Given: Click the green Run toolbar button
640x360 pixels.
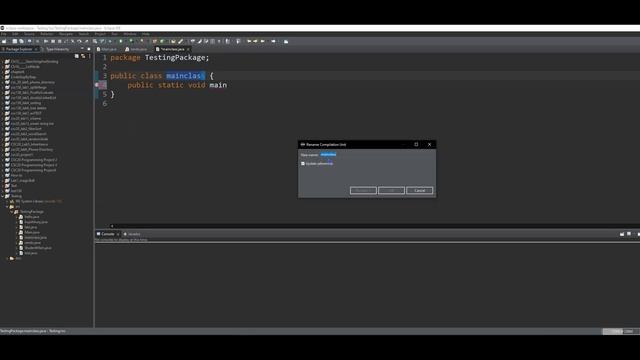Looking at the screenshot, I should tap(121, 41).
